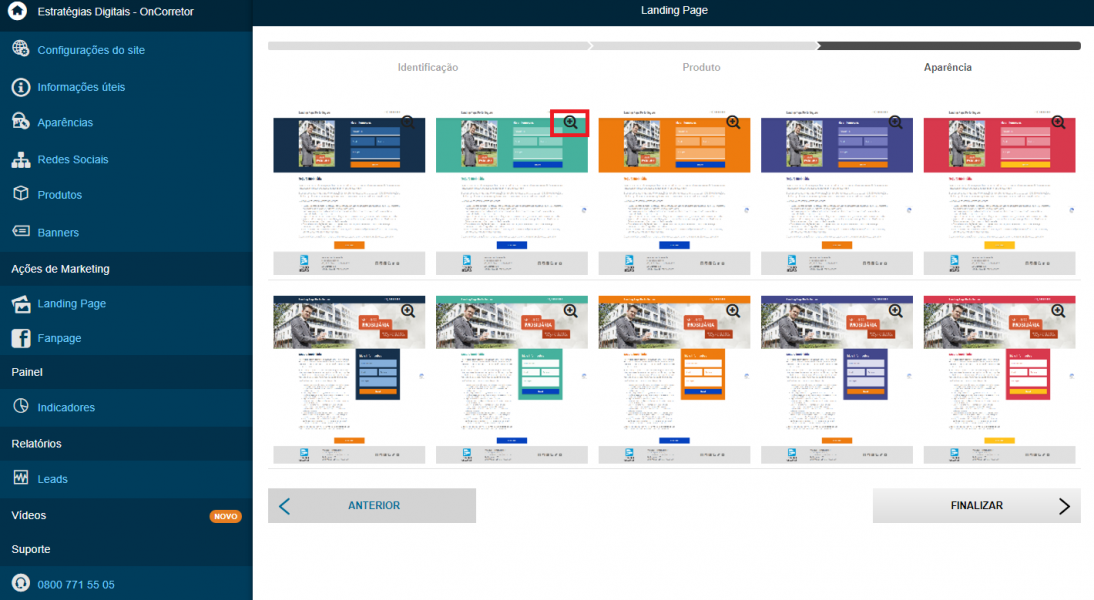Screen dimensions: 1094x600
Task: Zoom preview of the orange top-row template
Action: tap(733, 123)
